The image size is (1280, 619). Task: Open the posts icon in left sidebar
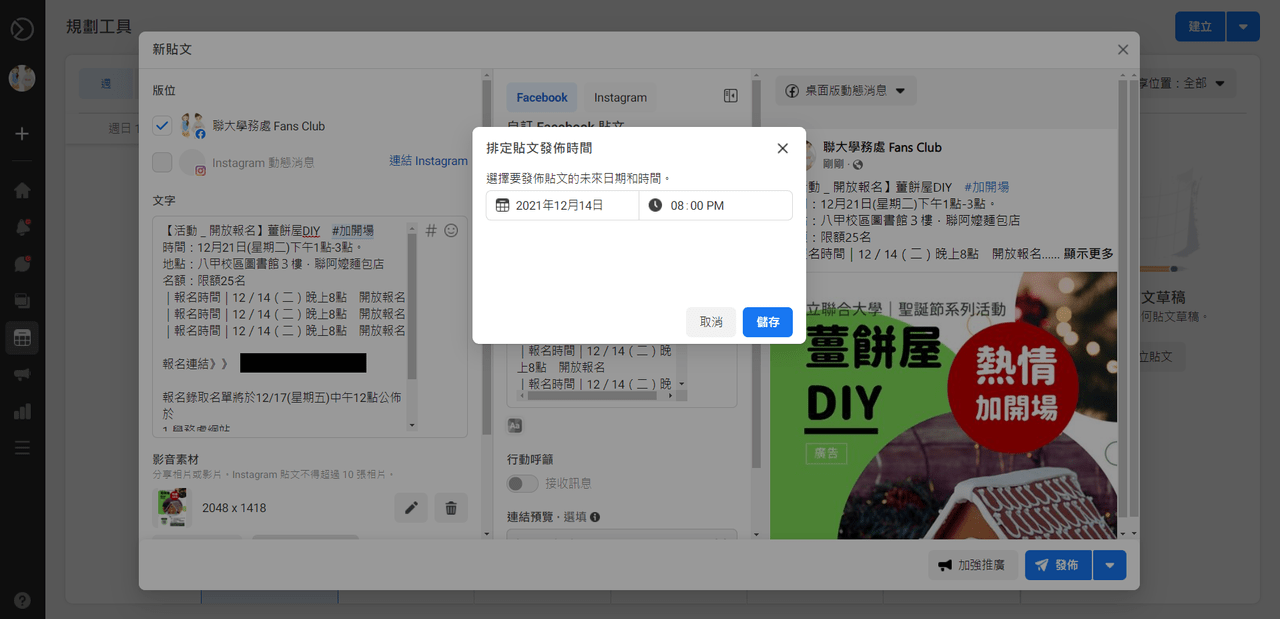(22, 301)
